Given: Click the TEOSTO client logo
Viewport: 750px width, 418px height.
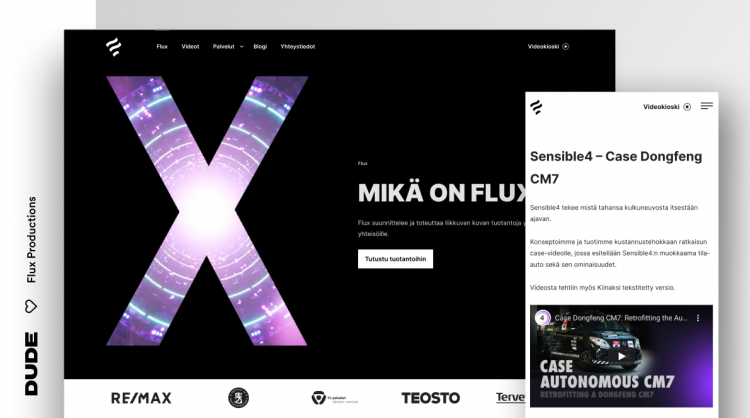Looking at the screenshot, I should point(430,398).
